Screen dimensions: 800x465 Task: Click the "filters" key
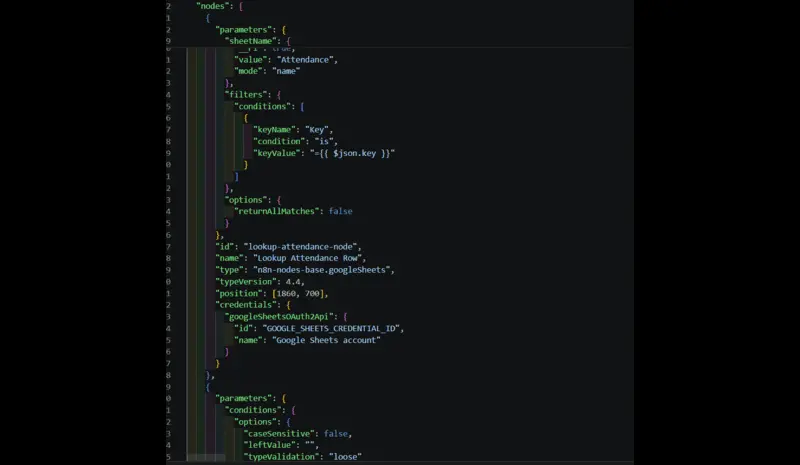click(246, 94)
